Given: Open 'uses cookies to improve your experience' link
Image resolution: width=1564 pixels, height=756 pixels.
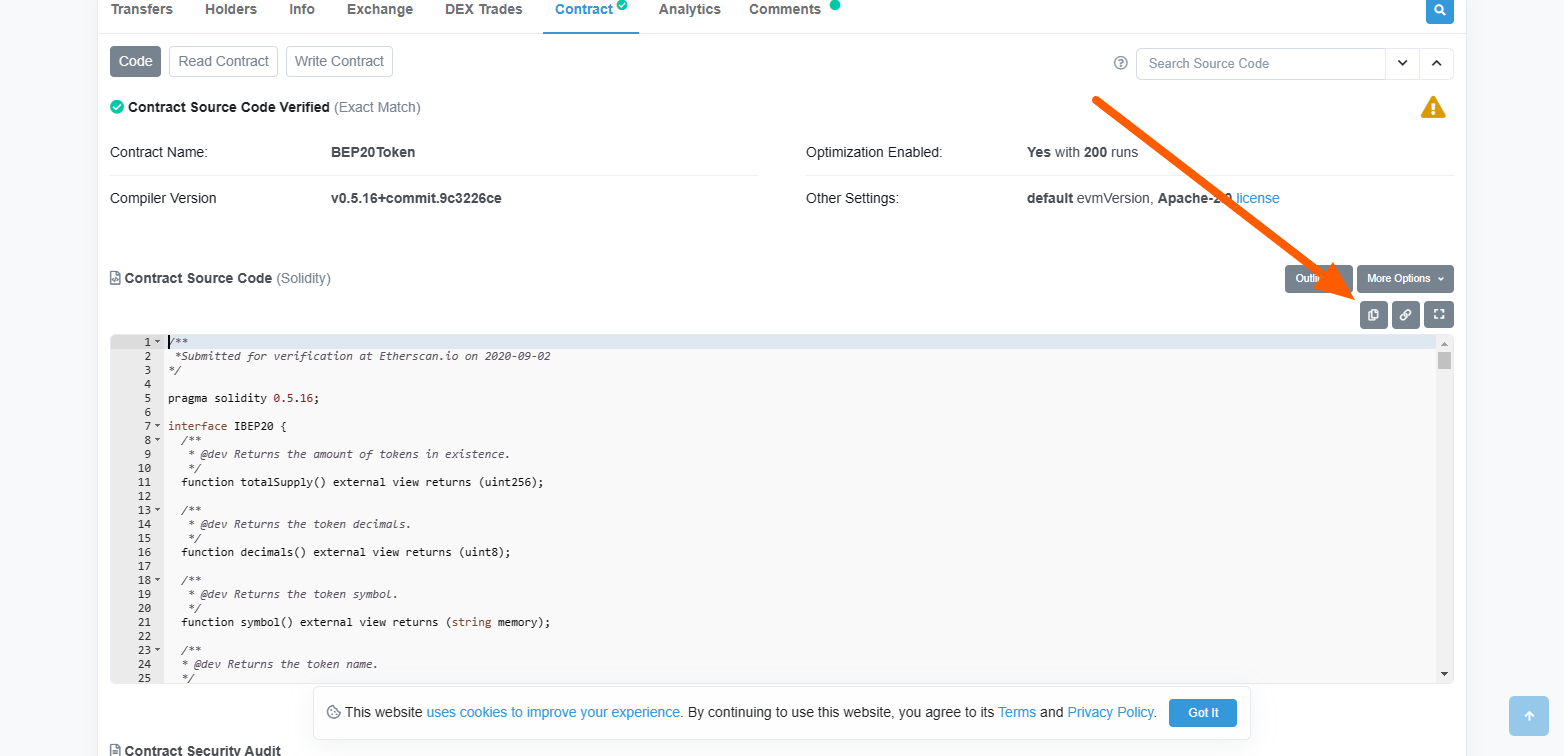Looking at the screenshot, I should pos(554,713).
